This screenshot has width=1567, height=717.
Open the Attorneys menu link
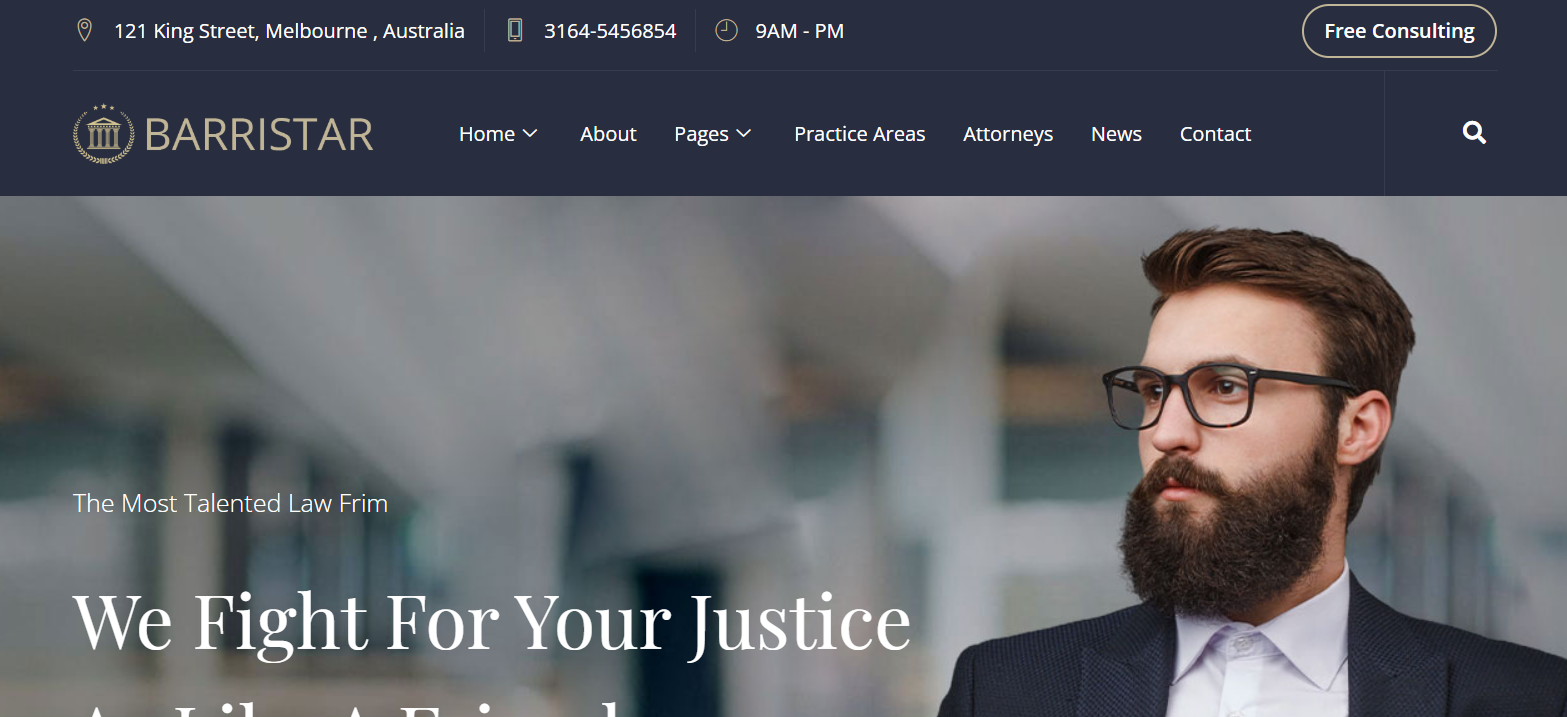[1008, 134]
